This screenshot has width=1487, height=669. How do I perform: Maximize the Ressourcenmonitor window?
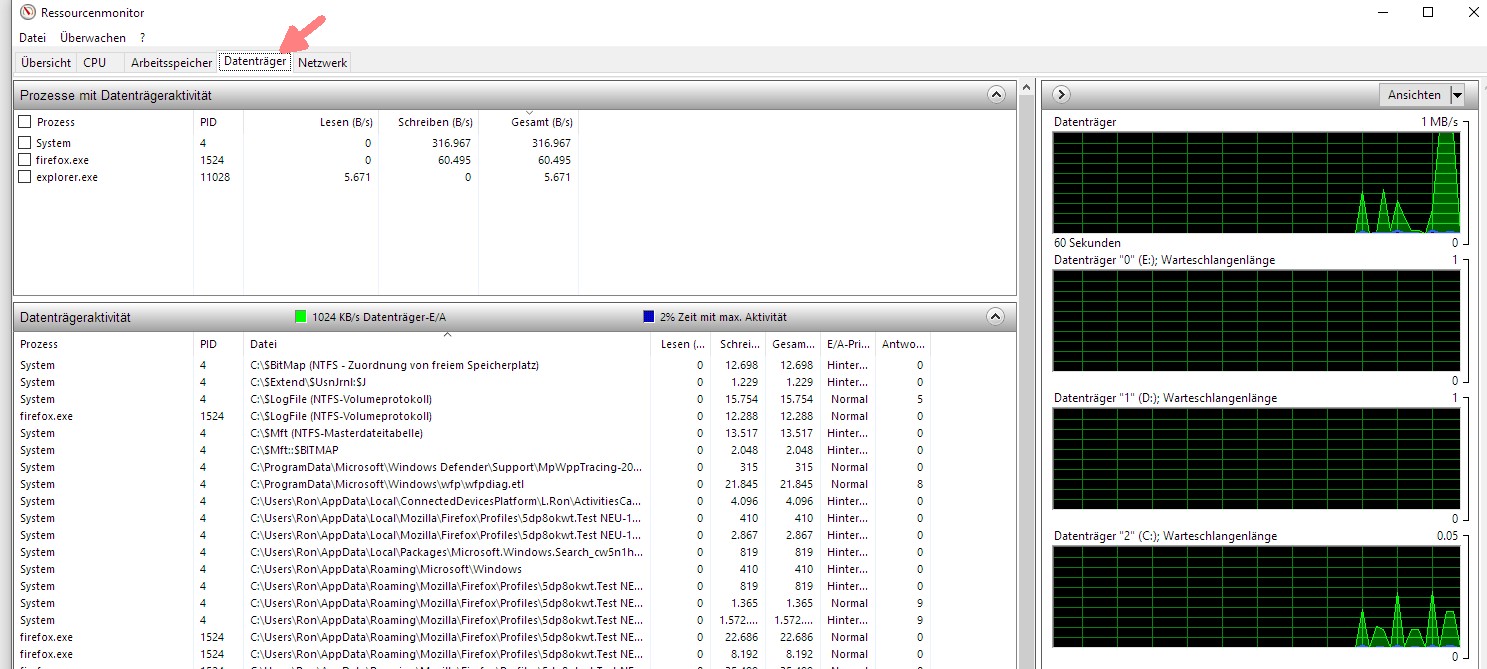click(1428, 12)
